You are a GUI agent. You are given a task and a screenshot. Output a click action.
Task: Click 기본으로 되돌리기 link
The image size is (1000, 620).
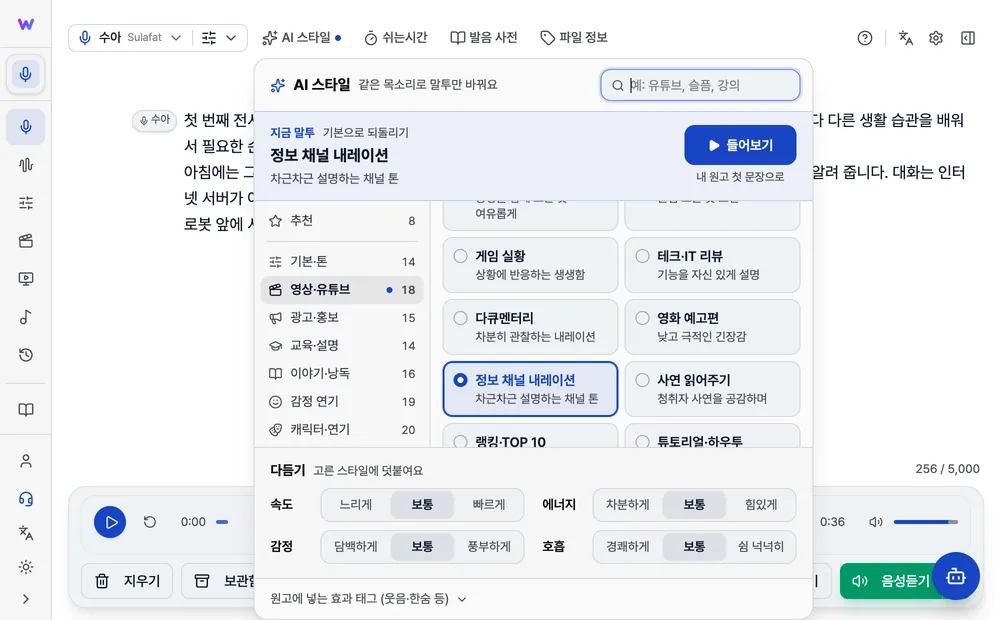[365, 133]
